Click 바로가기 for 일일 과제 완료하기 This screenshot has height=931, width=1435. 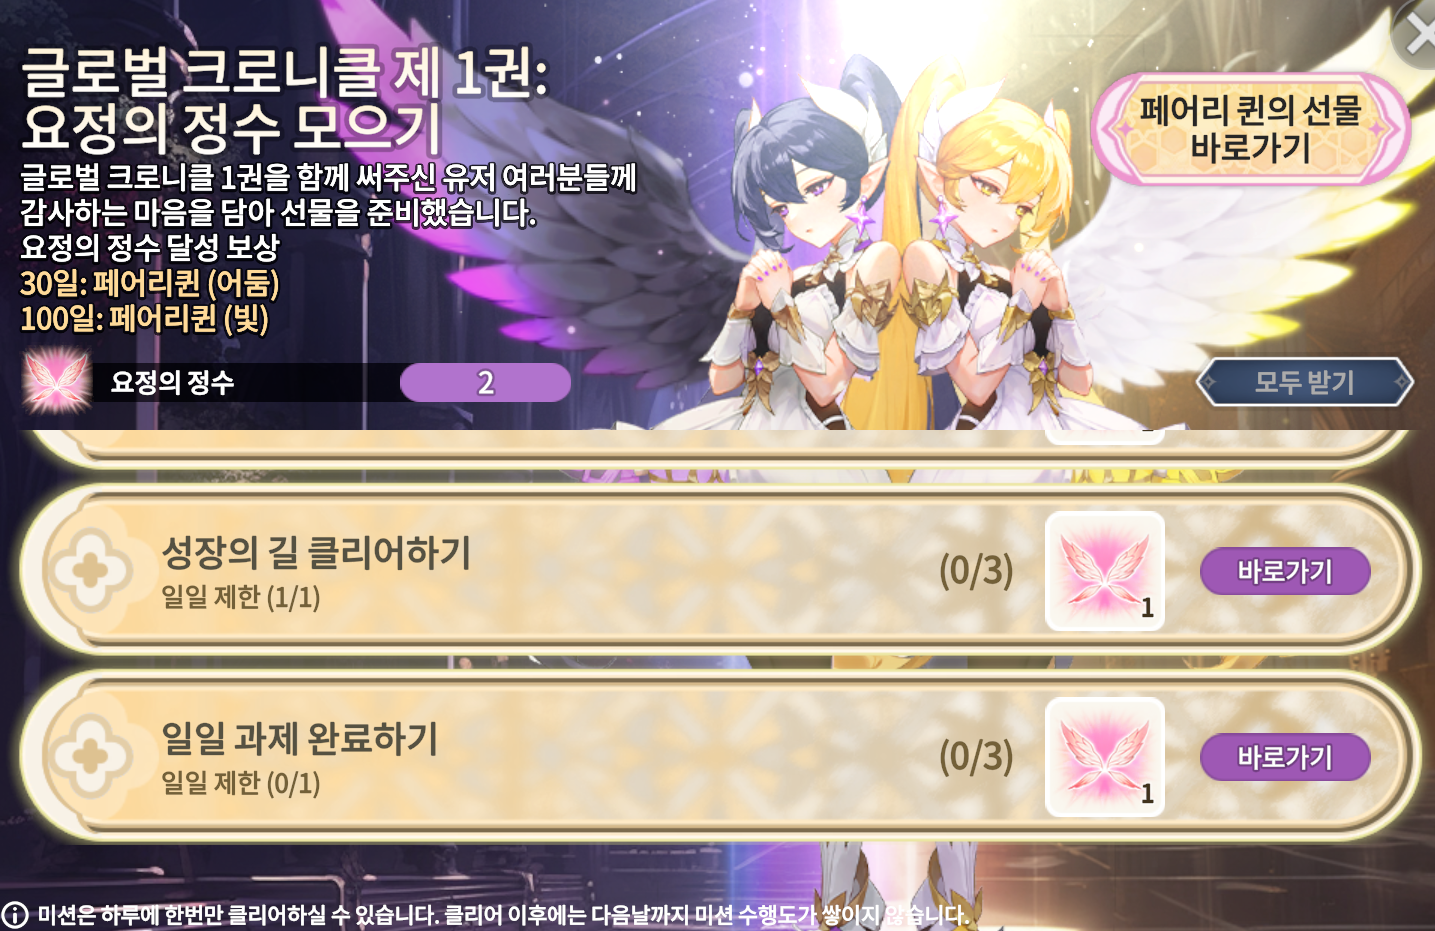[1285, 757]
